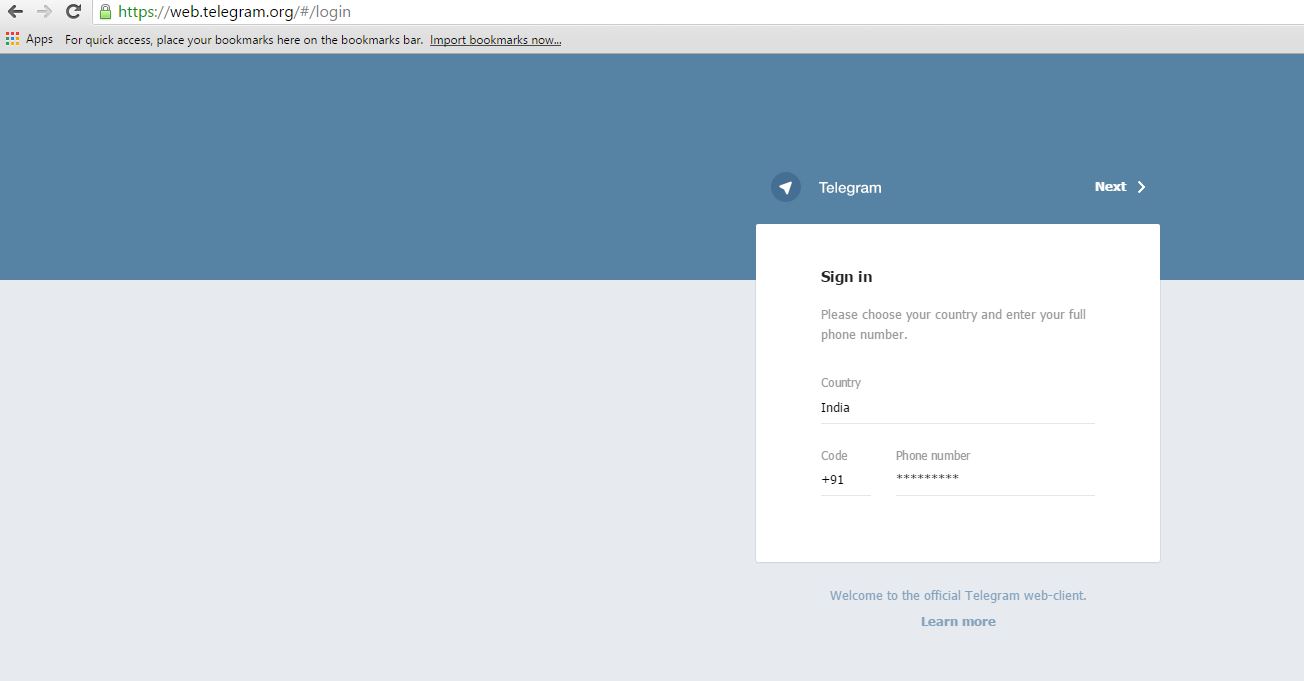1304x681 pixels.
Task: Focus the Code field with +91
Action: point(846,480)
